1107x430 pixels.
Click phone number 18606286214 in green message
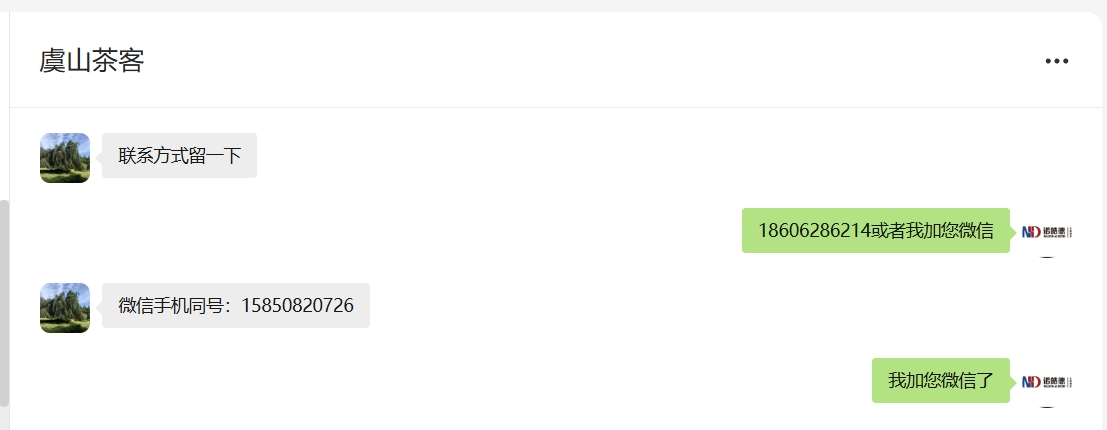[x=812, y=231]
